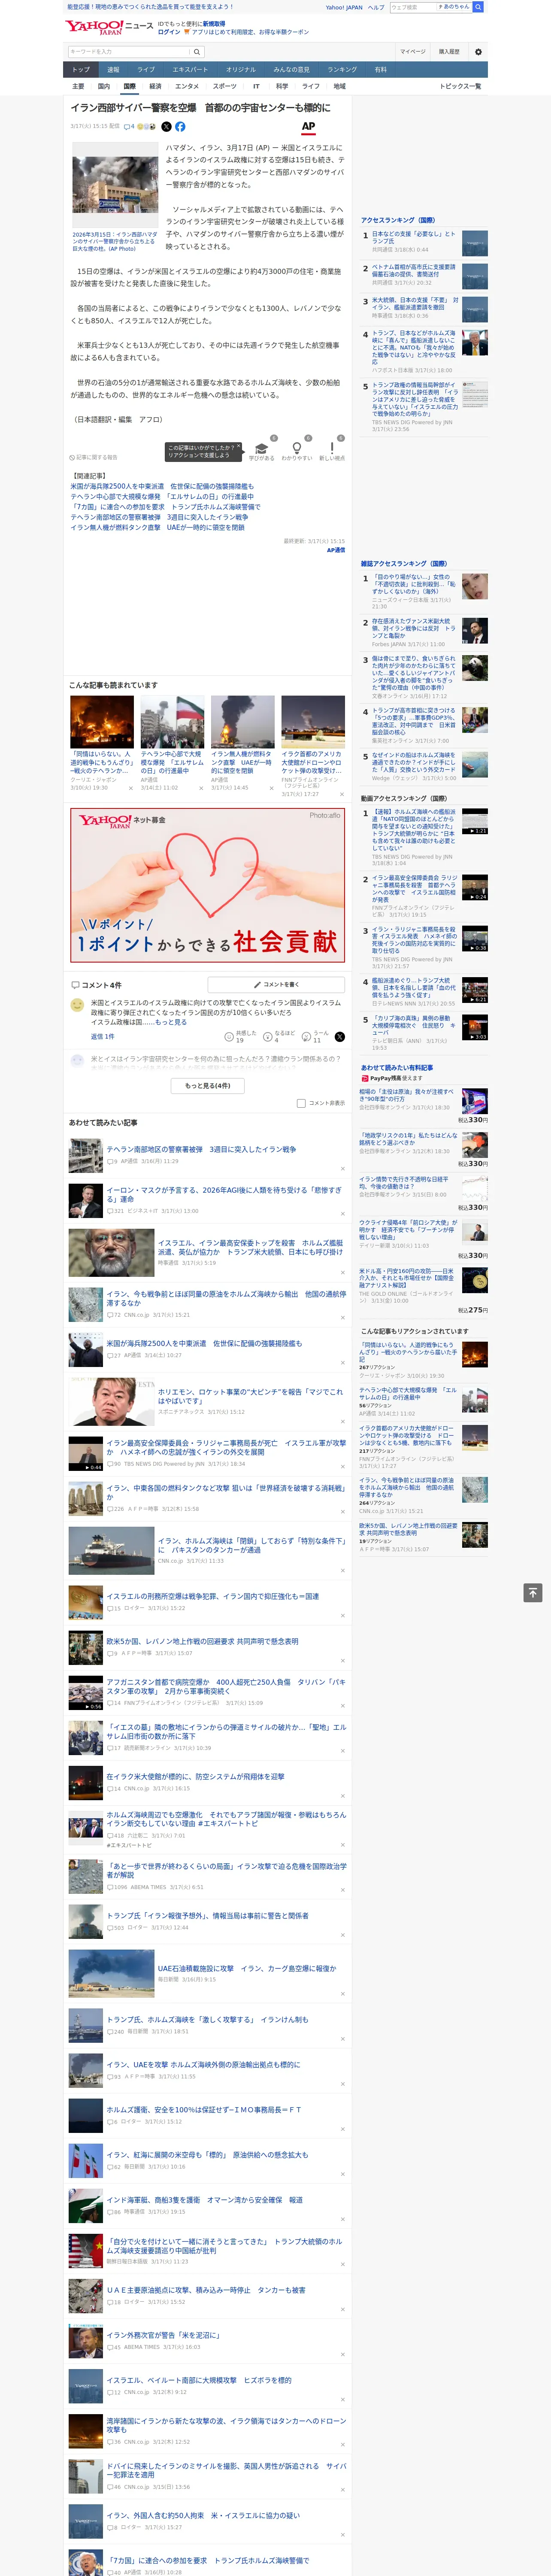React with 学びがある graduation cap icon
The height and width of the screenshot is (2576, 551).
(x=261, y=449)
